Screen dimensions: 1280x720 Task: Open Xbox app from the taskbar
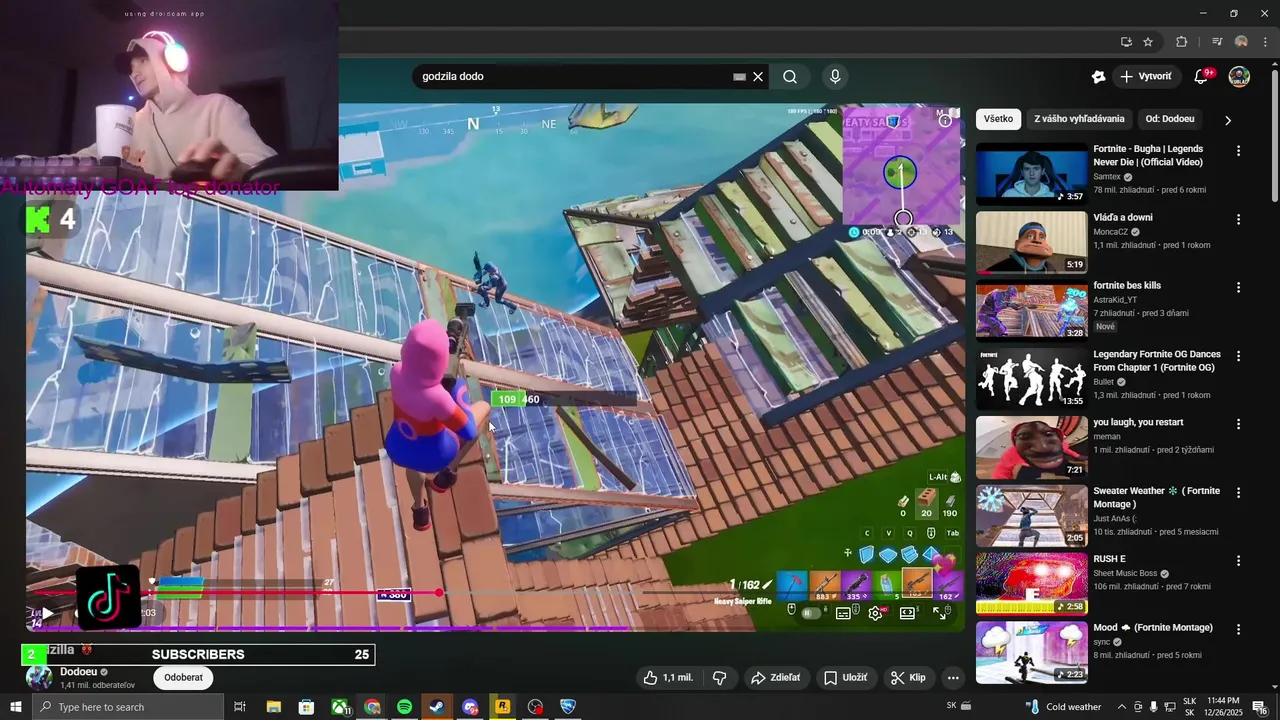[340, 707]
